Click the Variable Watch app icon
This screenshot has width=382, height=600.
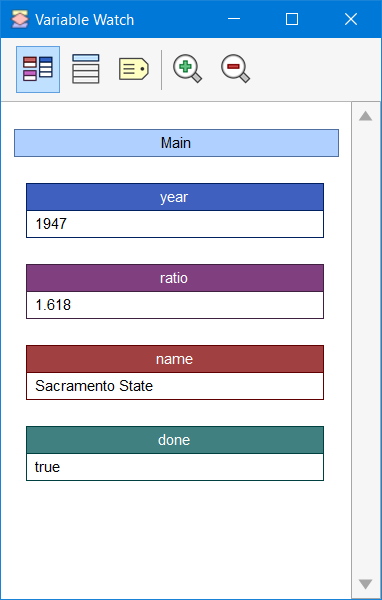[x=20, y=19]
